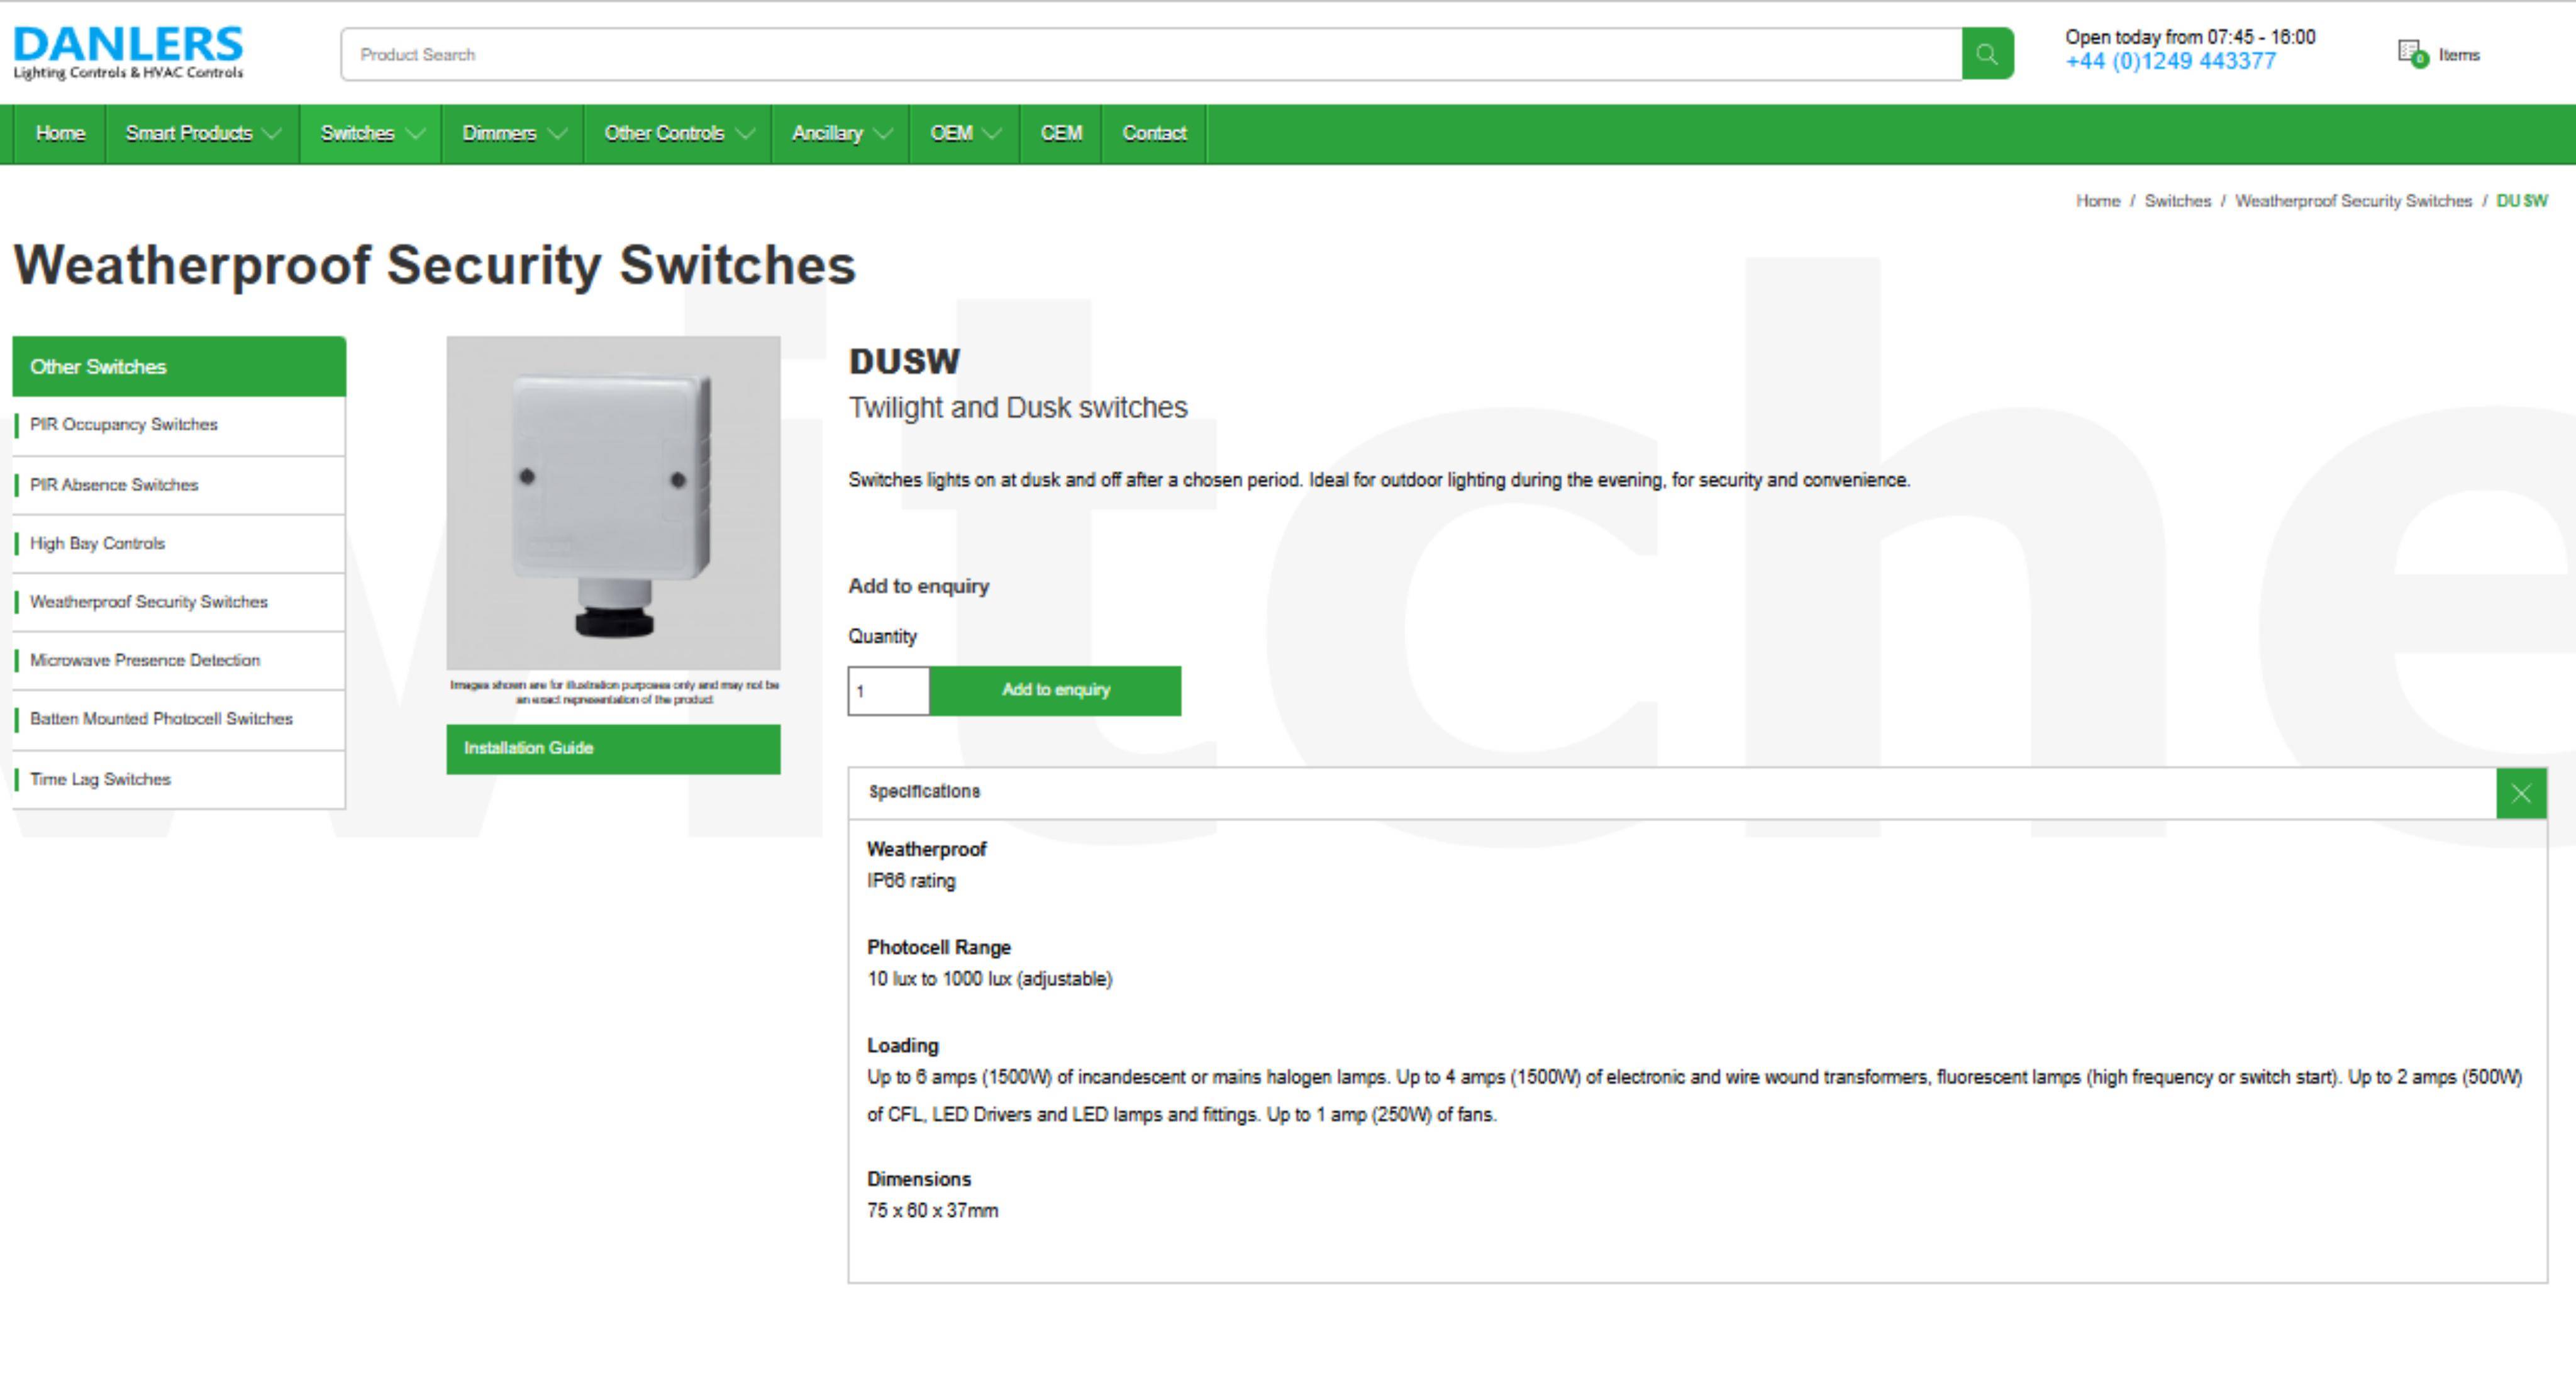2576x1387 pixels.
Task: Expand the Dimmers dropdown menu
Action: (x=513, y=134)
